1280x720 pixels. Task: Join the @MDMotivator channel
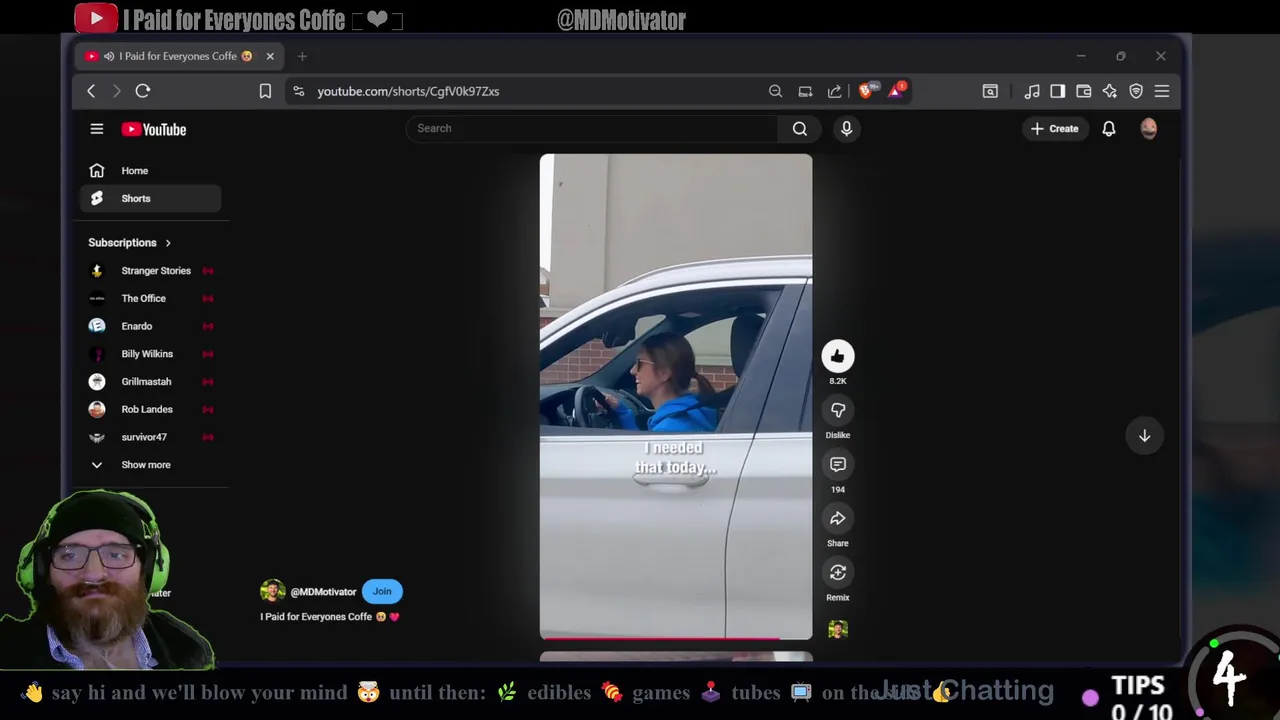coord(382,591)
